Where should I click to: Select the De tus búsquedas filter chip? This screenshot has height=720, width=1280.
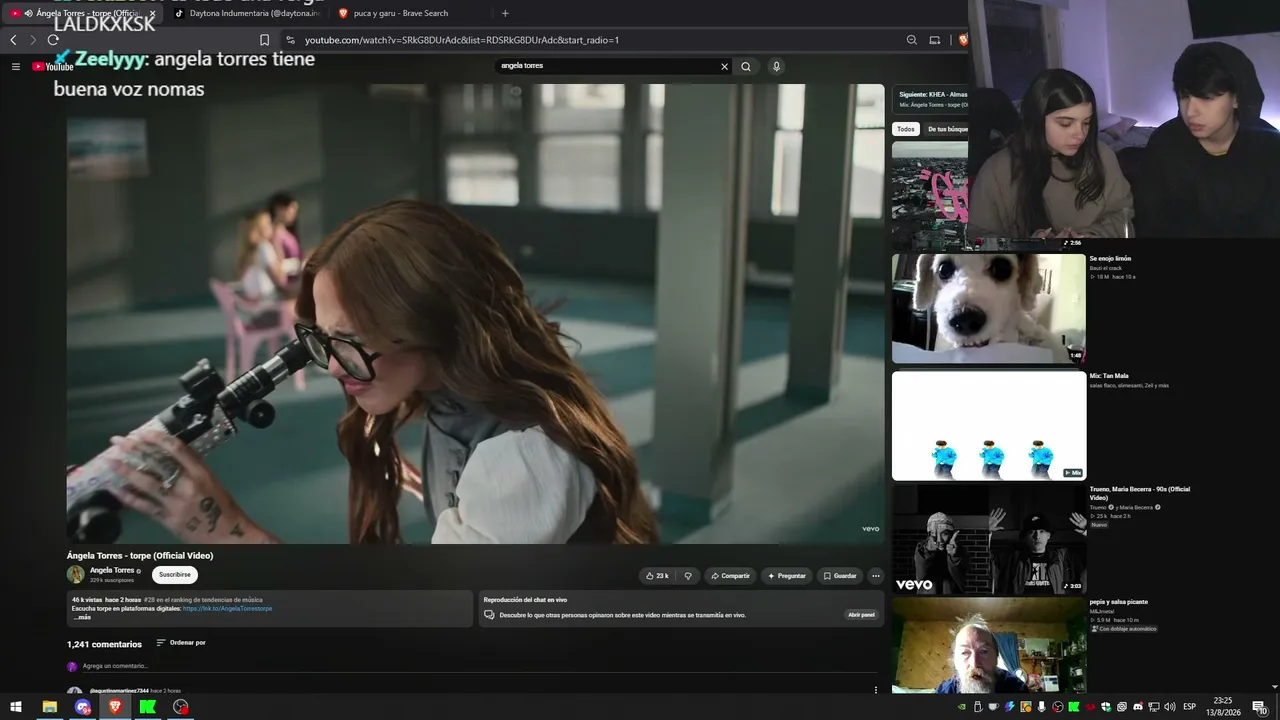947,129
